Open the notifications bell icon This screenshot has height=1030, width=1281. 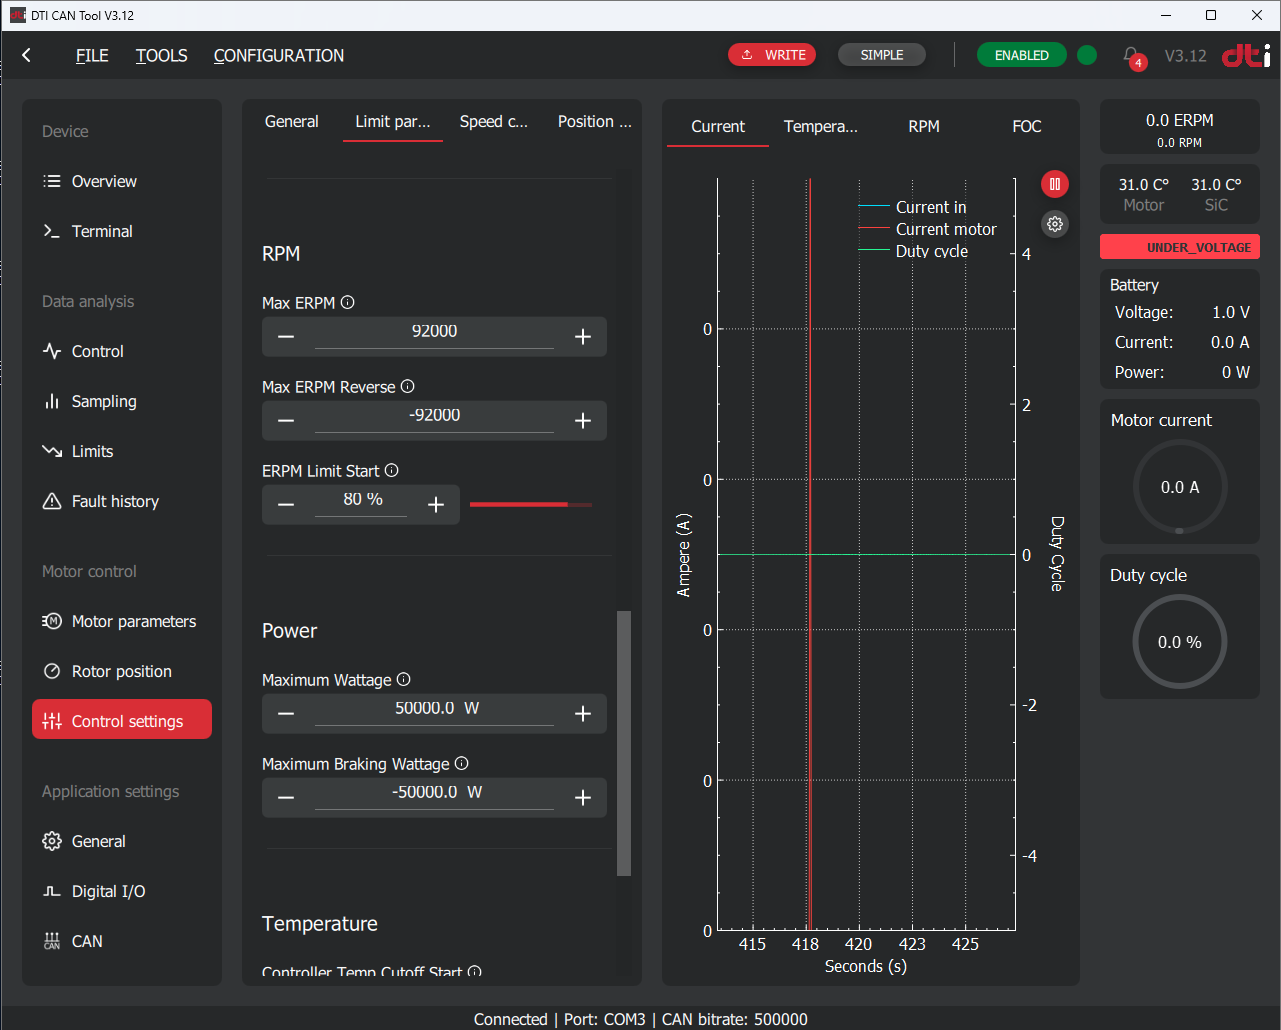point(1131,55)
